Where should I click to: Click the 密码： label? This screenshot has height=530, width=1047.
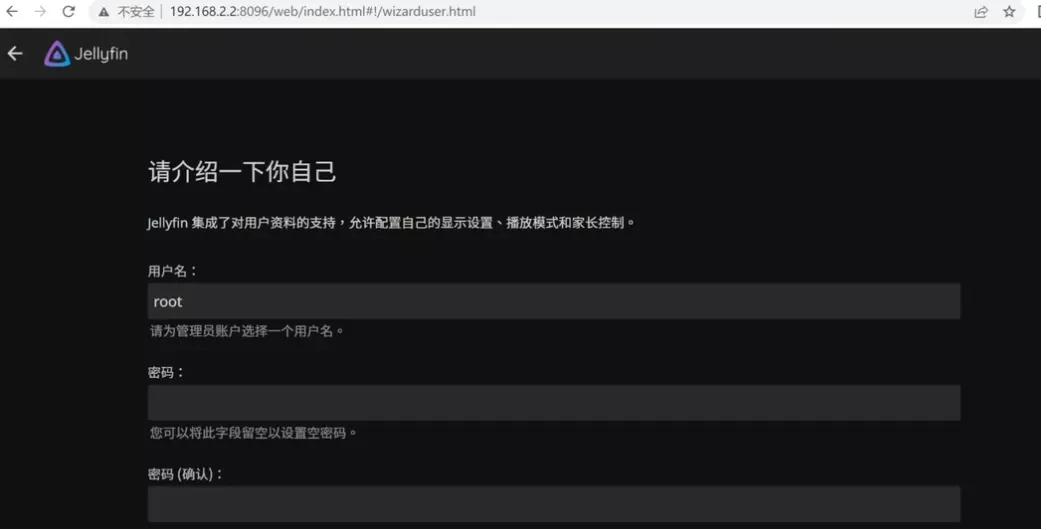coord(166,372)
